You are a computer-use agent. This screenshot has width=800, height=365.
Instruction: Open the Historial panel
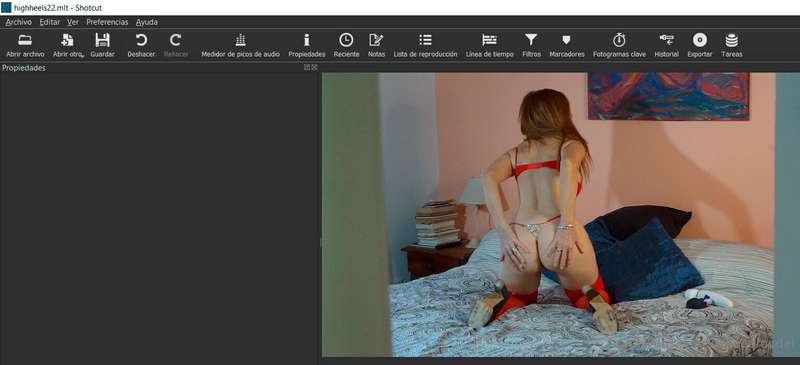point(666,45)
